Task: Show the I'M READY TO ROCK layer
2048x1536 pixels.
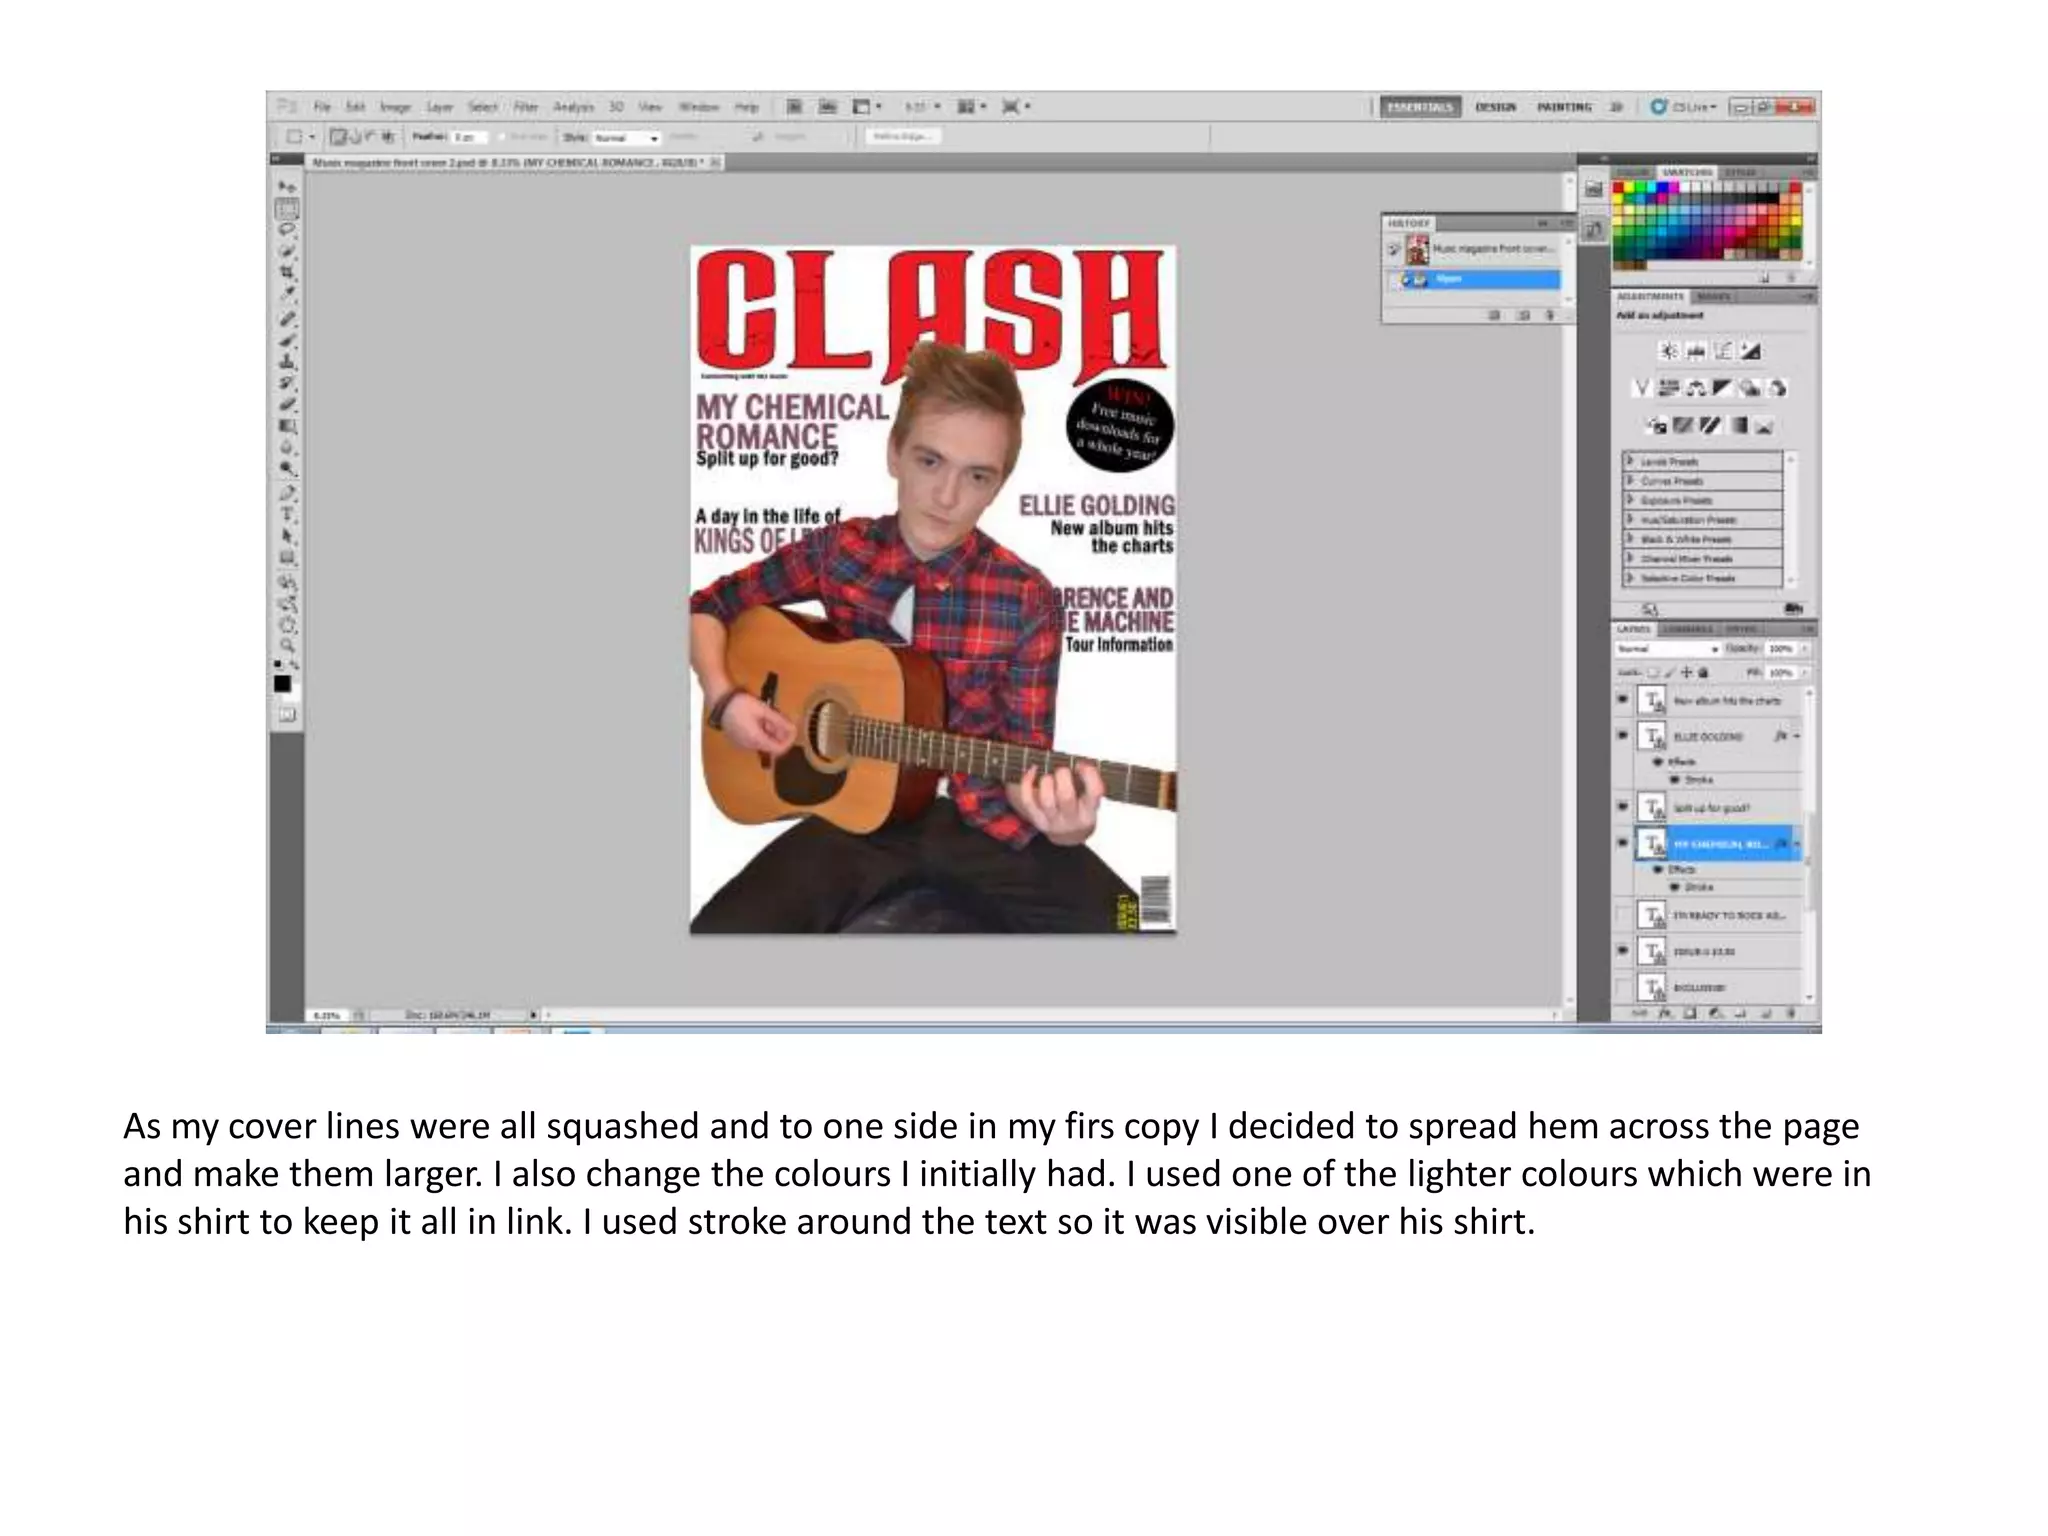Action: pyautogui.click(x=1622, y=915)
